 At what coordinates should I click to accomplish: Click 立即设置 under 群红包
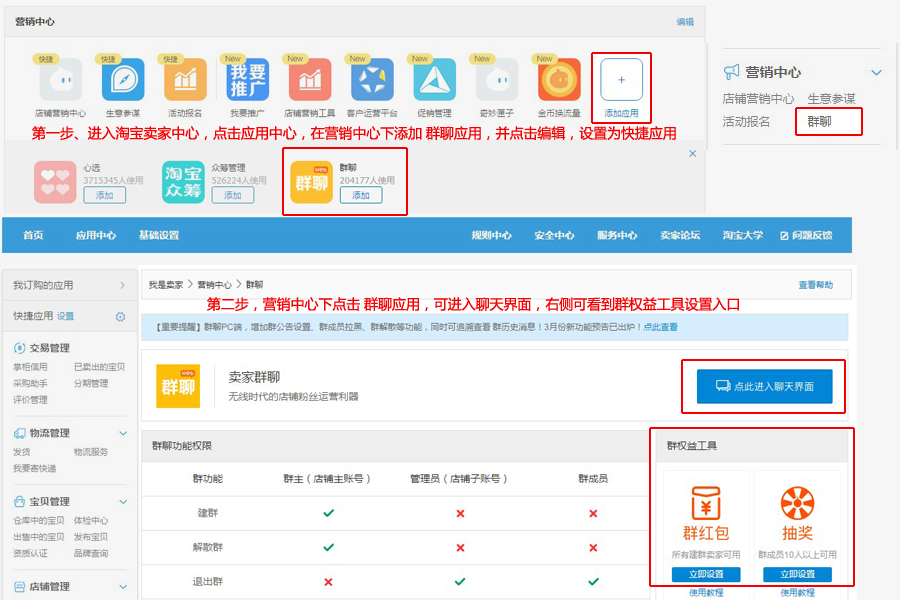(706, 574)
